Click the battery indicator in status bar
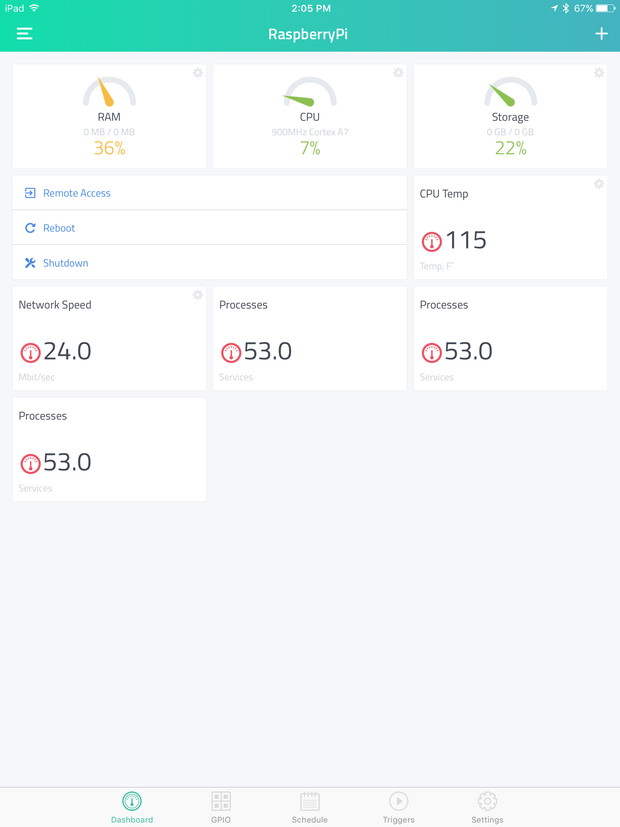 point(605,8)
